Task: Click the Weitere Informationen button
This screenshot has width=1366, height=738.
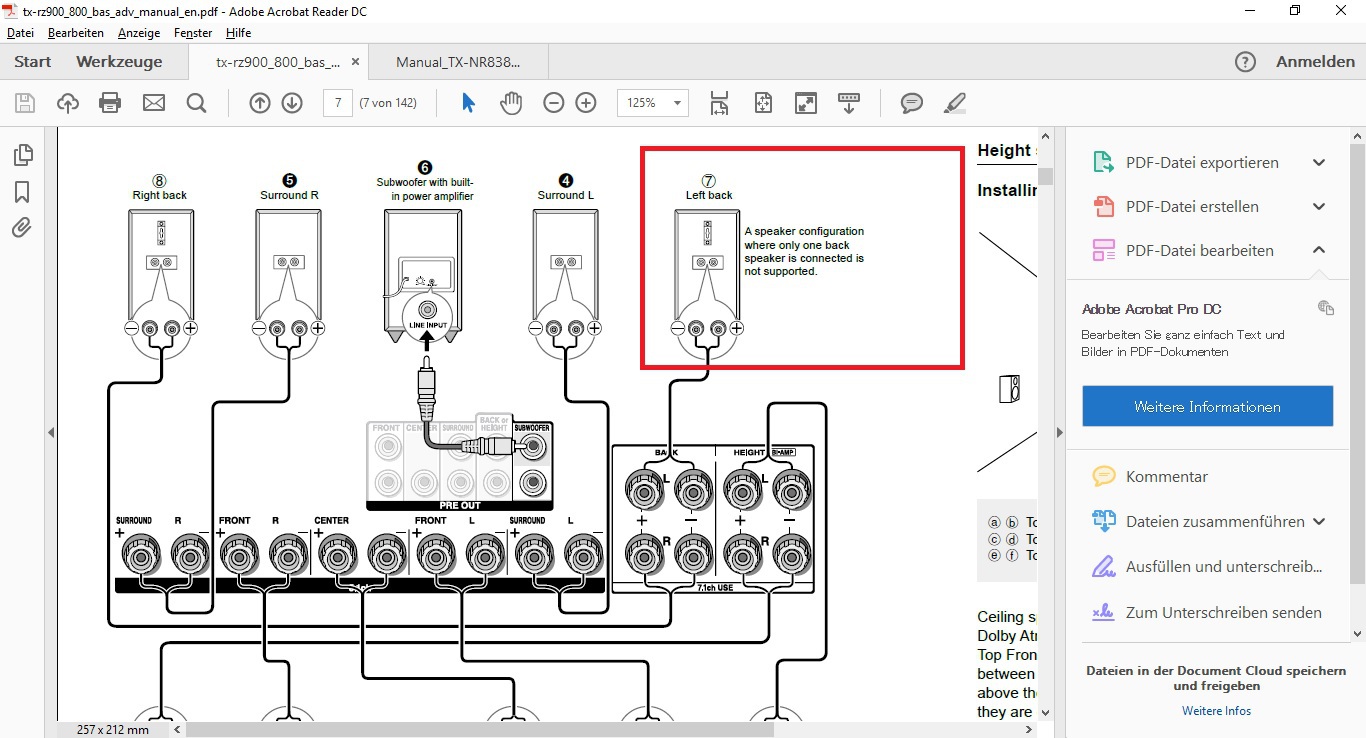Action: coord(1207,407)
